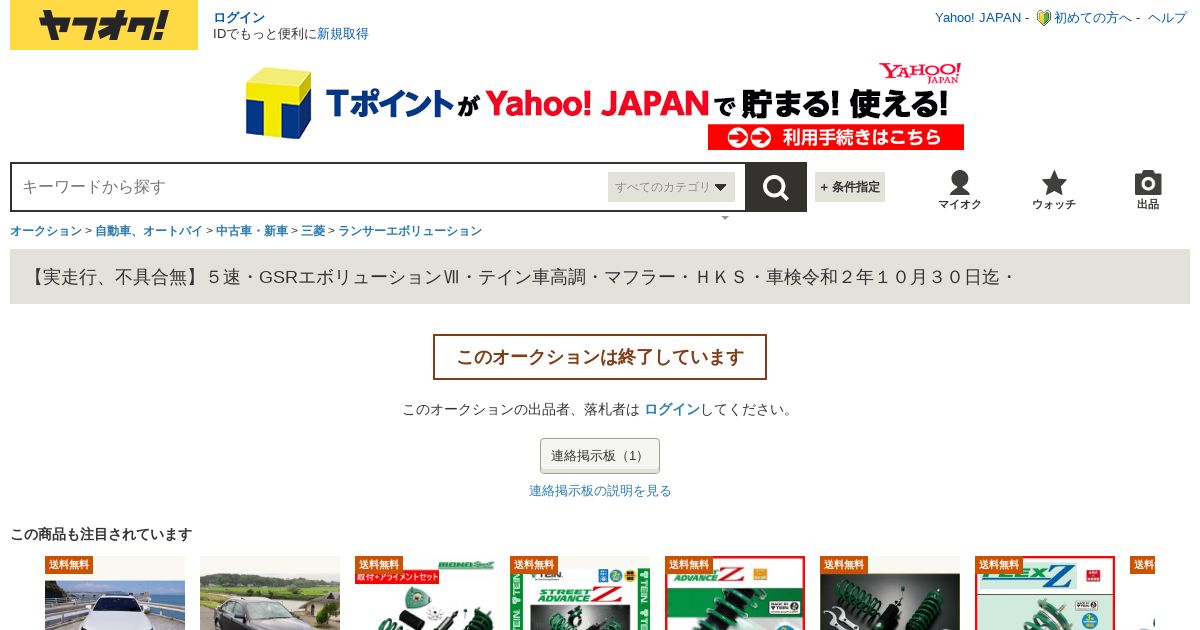Click the この商品も注目されています heading
This screenshot has width=1200, height=630.
[x=101, y=535]
